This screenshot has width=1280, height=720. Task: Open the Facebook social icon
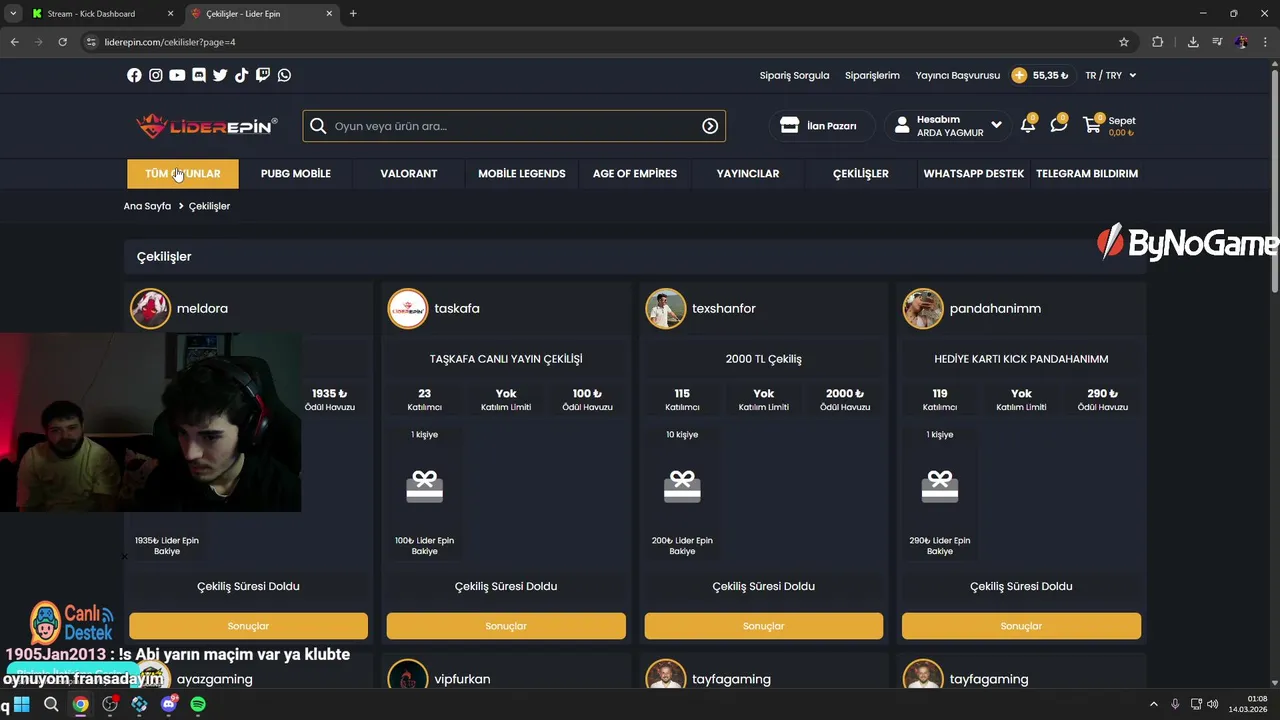tap(134, 75)
